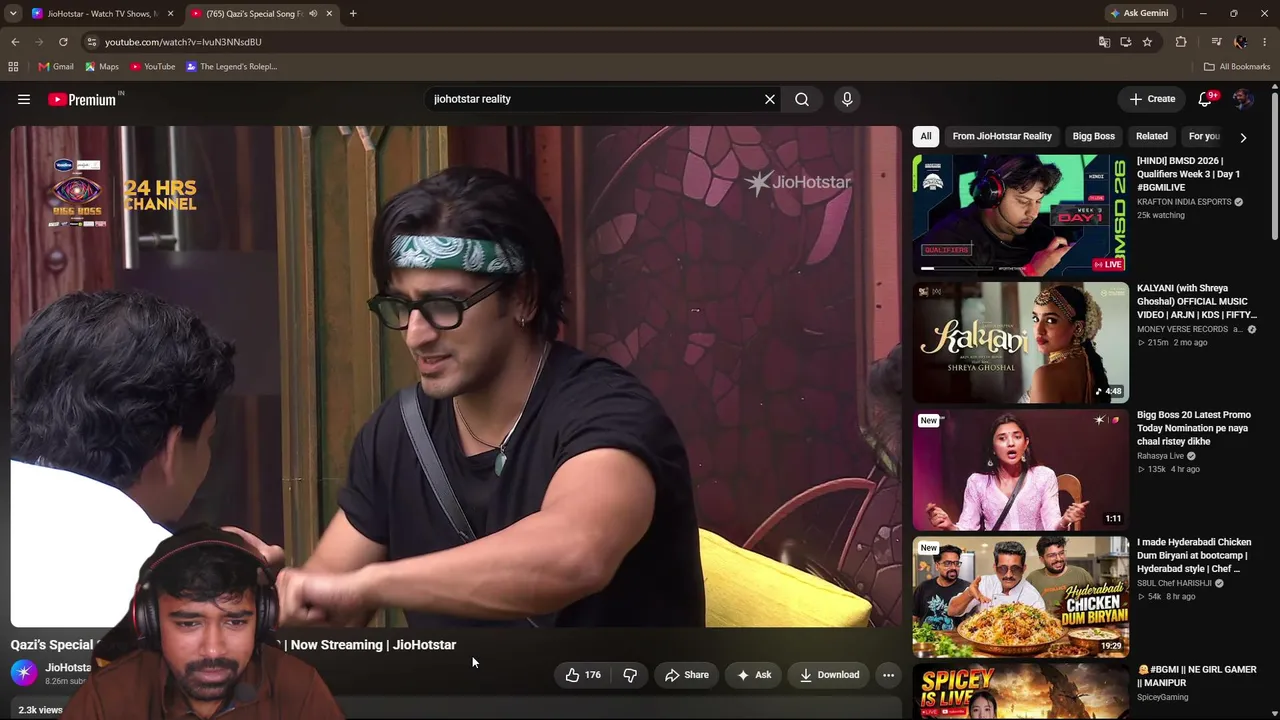Open the JioHotstar channel avatar

pos(24,673)
